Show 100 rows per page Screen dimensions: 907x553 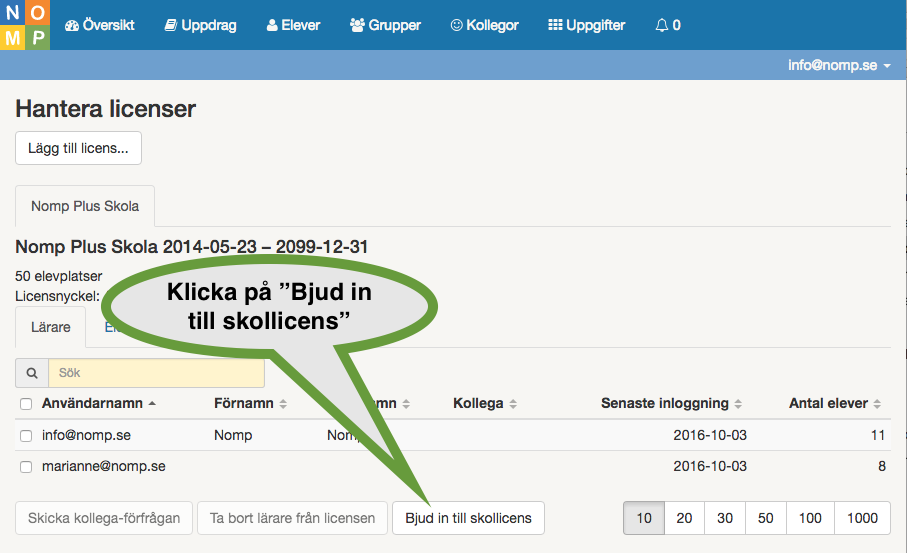point(810,518)
